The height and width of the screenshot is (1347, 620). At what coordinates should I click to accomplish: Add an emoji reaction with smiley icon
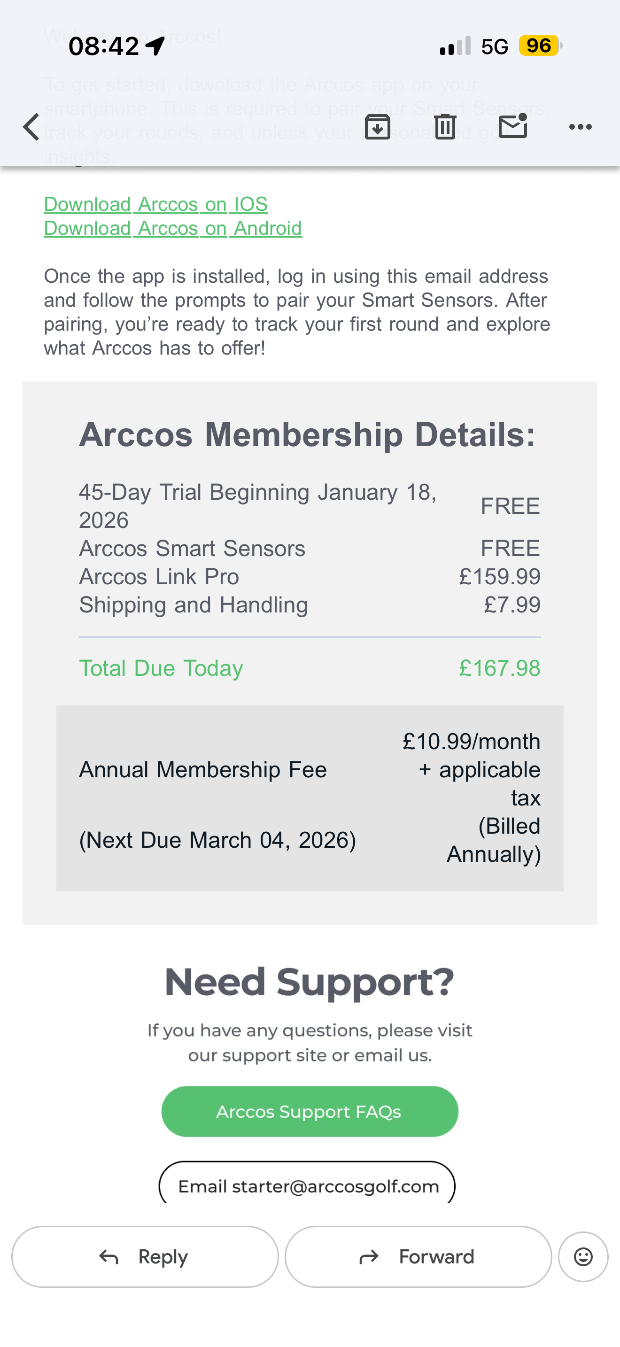coord(583,1257)
